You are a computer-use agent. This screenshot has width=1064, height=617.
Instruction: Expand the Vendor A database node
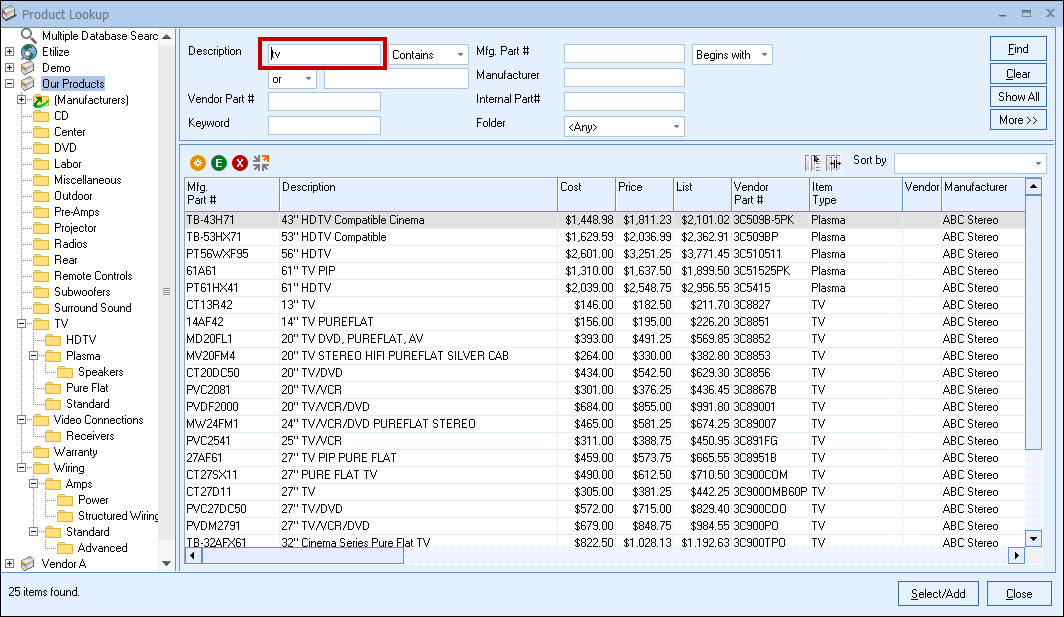click(x=10, y=564)
